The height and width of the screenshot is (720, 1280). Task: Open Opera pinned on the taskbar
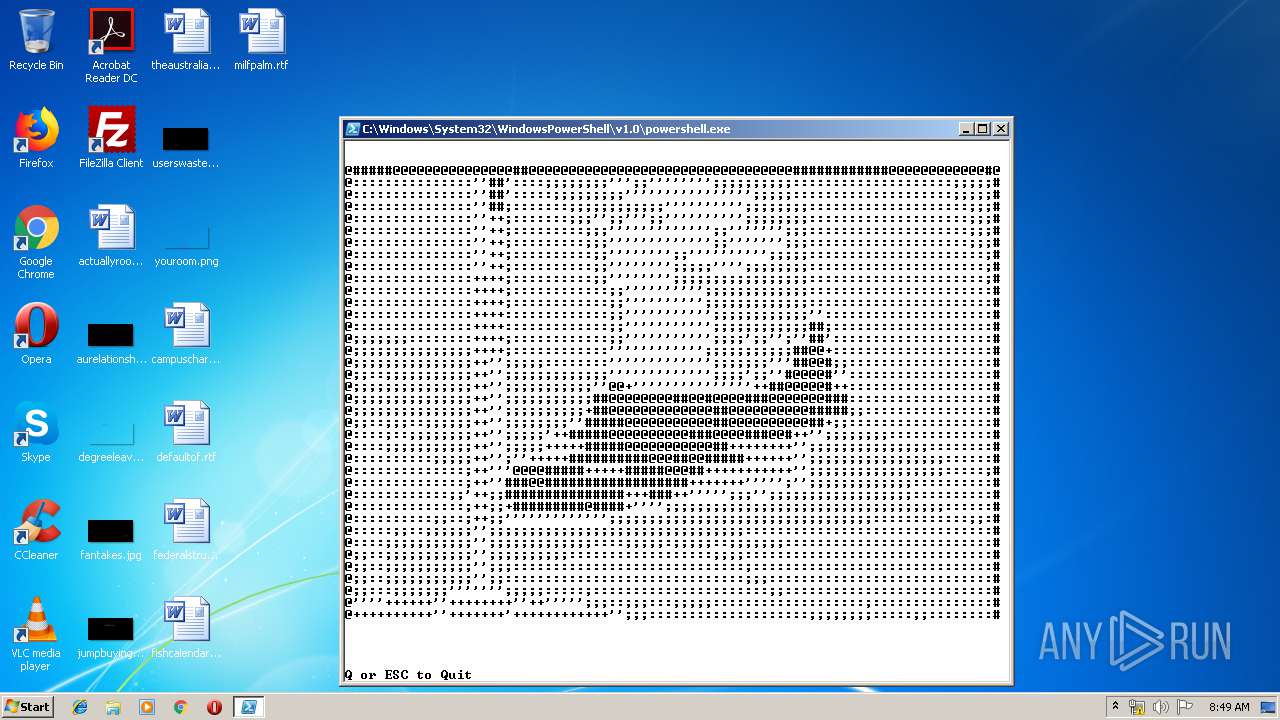pyautogui.click(x=214, y=707)
